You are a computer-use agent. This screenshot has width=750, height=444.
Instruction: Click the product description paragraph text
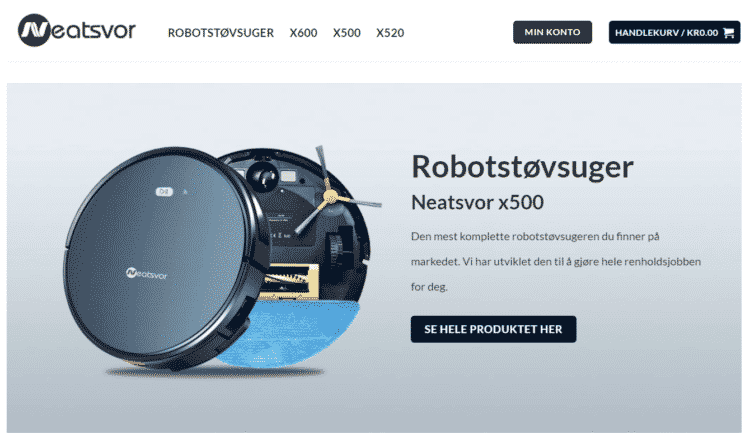(x=556, y=262)
